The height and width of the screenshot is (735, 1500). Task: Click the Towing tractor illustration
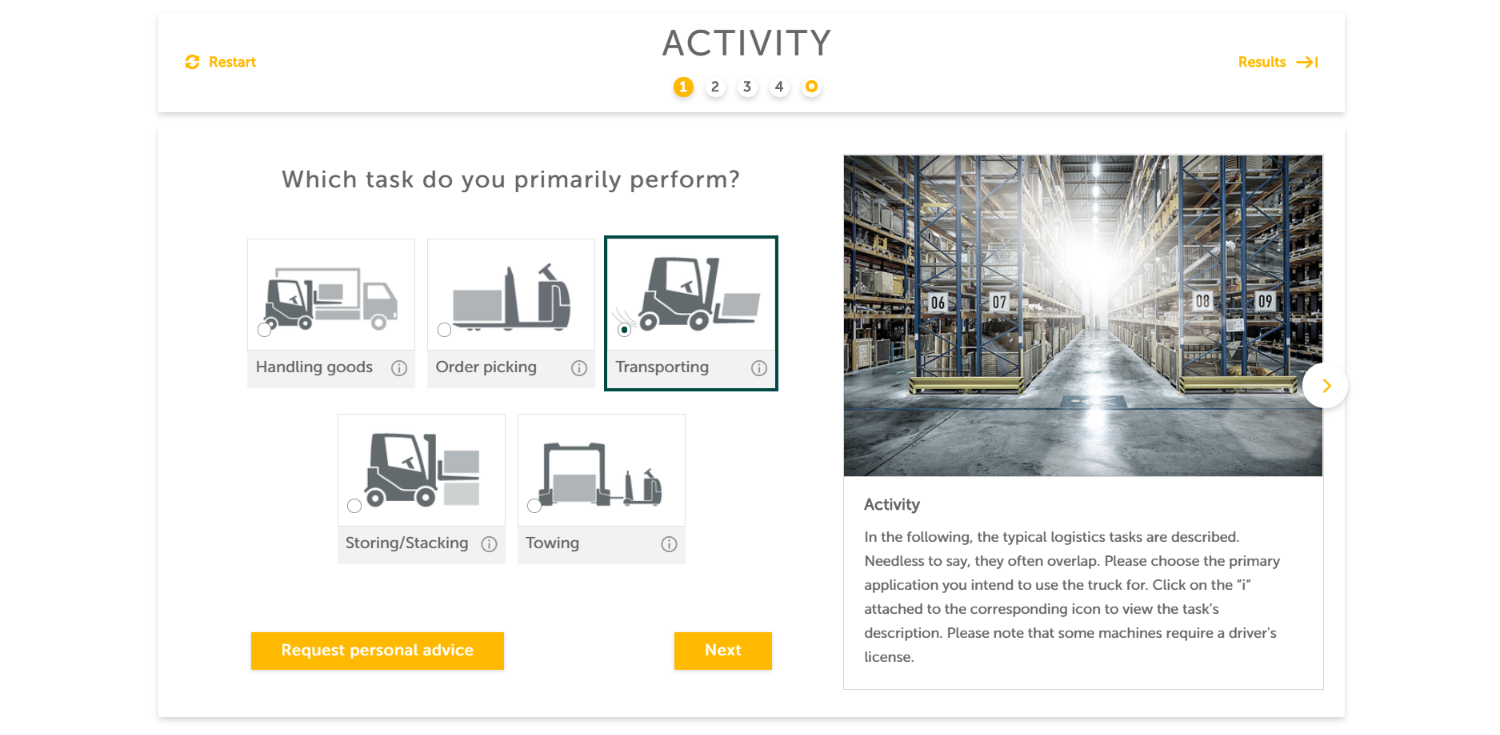(601, 474)
